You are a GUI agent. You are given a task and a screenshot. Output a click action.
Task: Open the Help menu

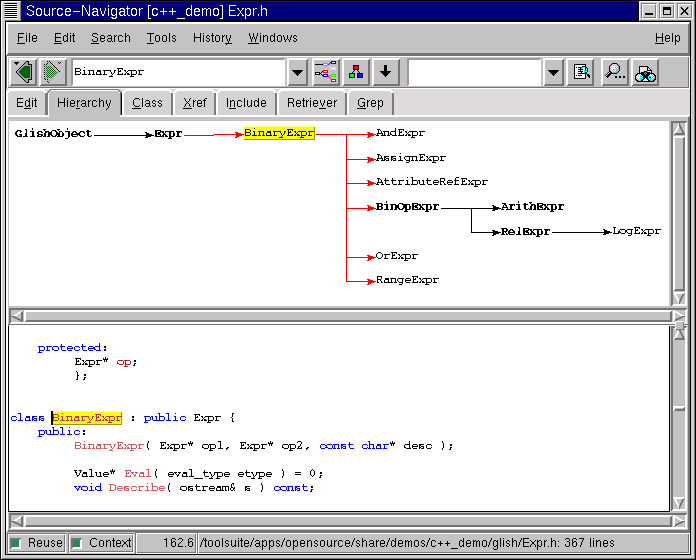tap(668, 38)
